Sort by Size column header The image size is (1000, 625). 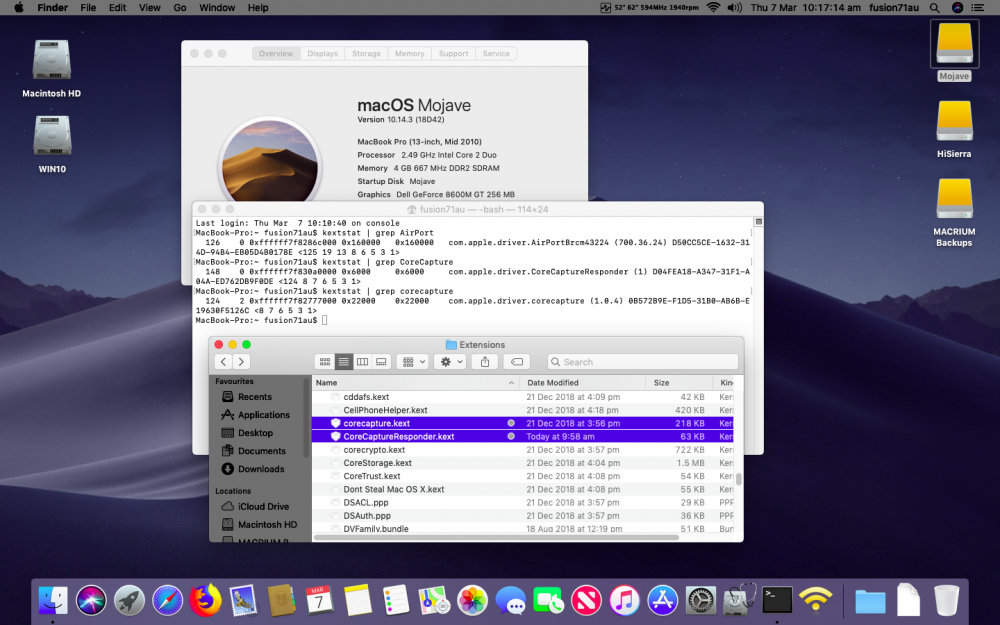pos(679,383)
